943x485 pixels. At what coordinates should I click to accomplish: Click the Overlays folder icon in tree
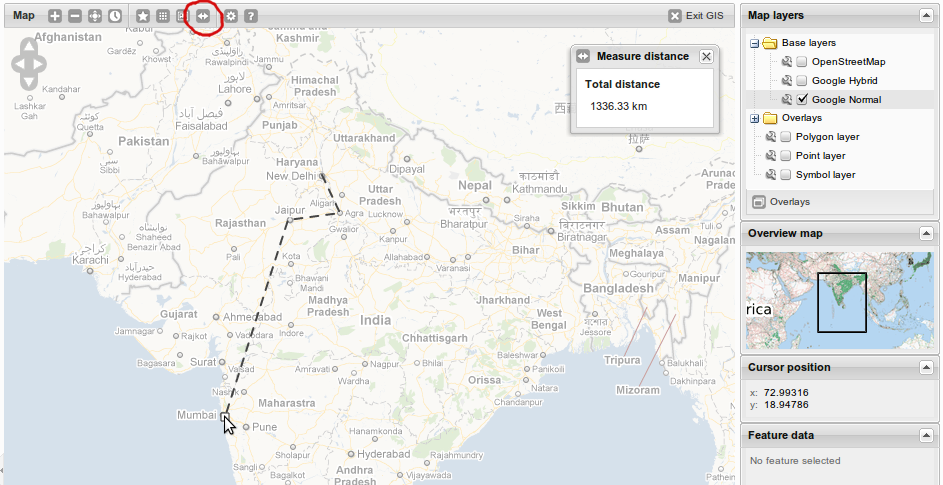770,118
